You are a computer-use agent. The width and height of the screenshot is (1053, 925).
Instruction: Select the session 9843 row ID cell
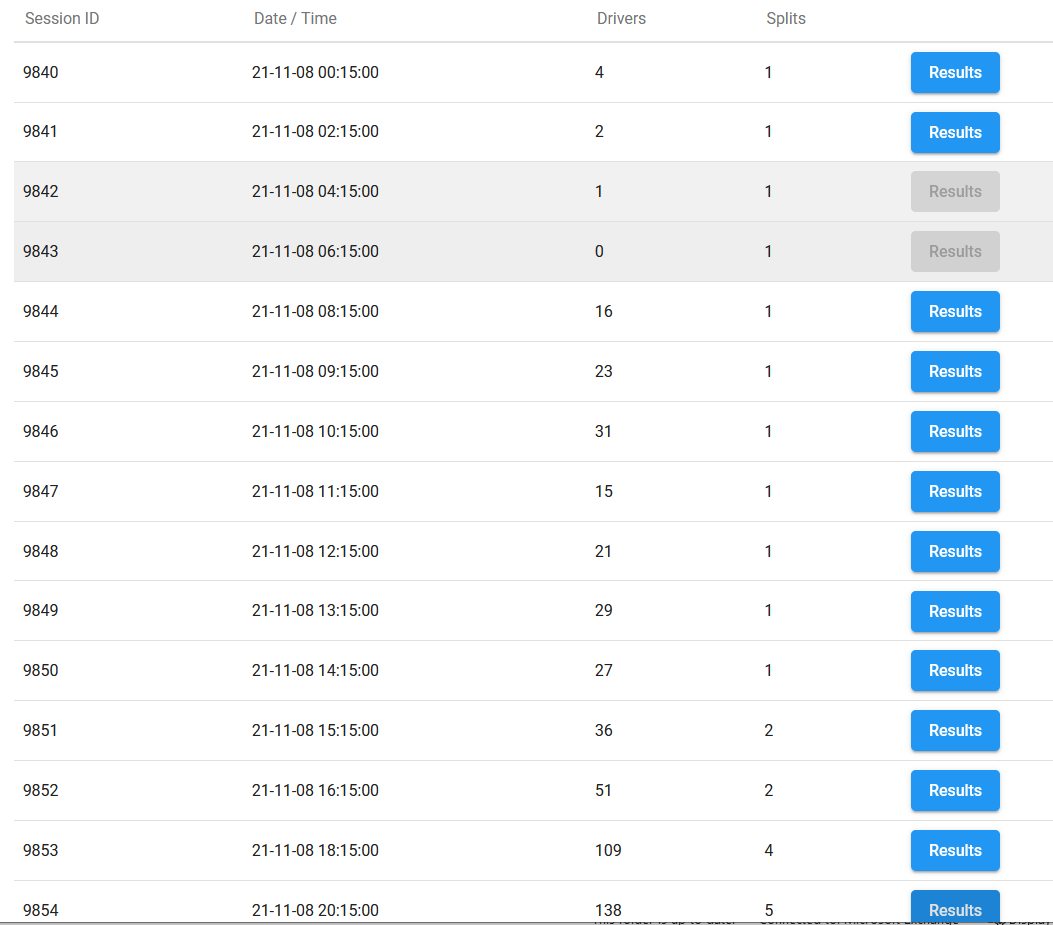pyautogui.click(x=41, y=252)
